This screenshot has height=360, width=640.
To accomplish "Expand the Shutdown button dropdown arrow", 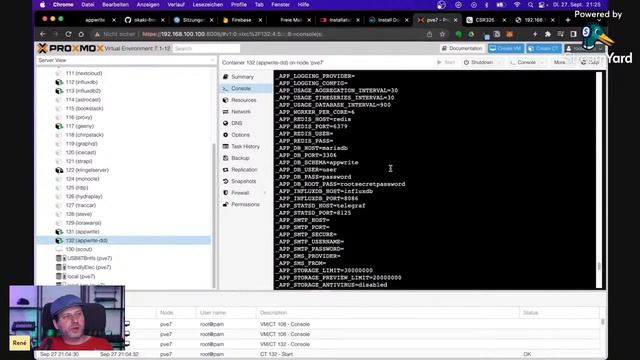I will coord(500,62).
